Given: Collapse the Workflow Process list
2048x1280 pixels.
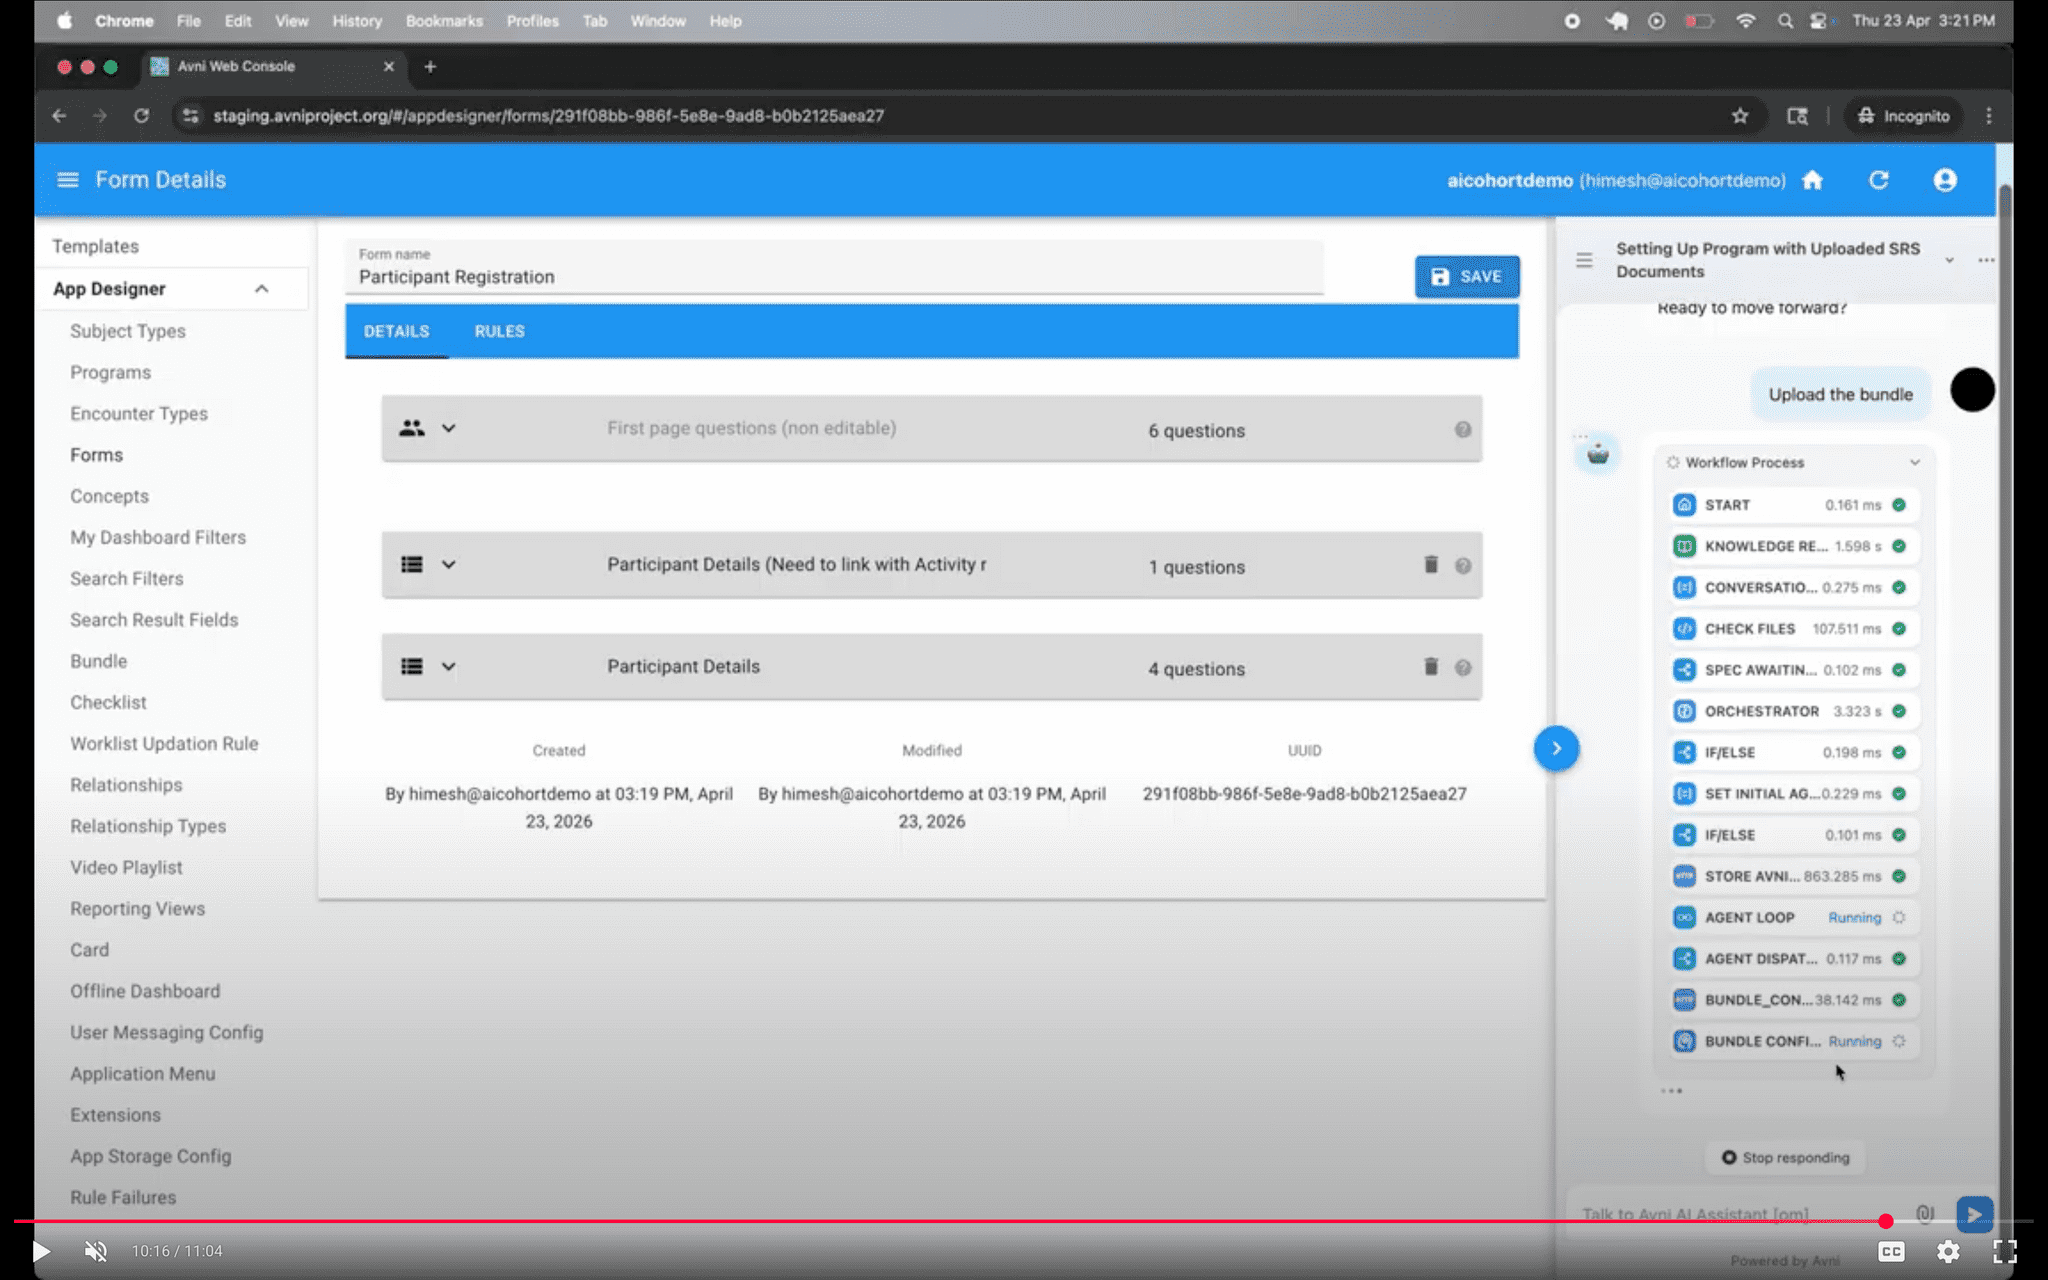Looking at the screenshot, I should (x=1915, y=462).
